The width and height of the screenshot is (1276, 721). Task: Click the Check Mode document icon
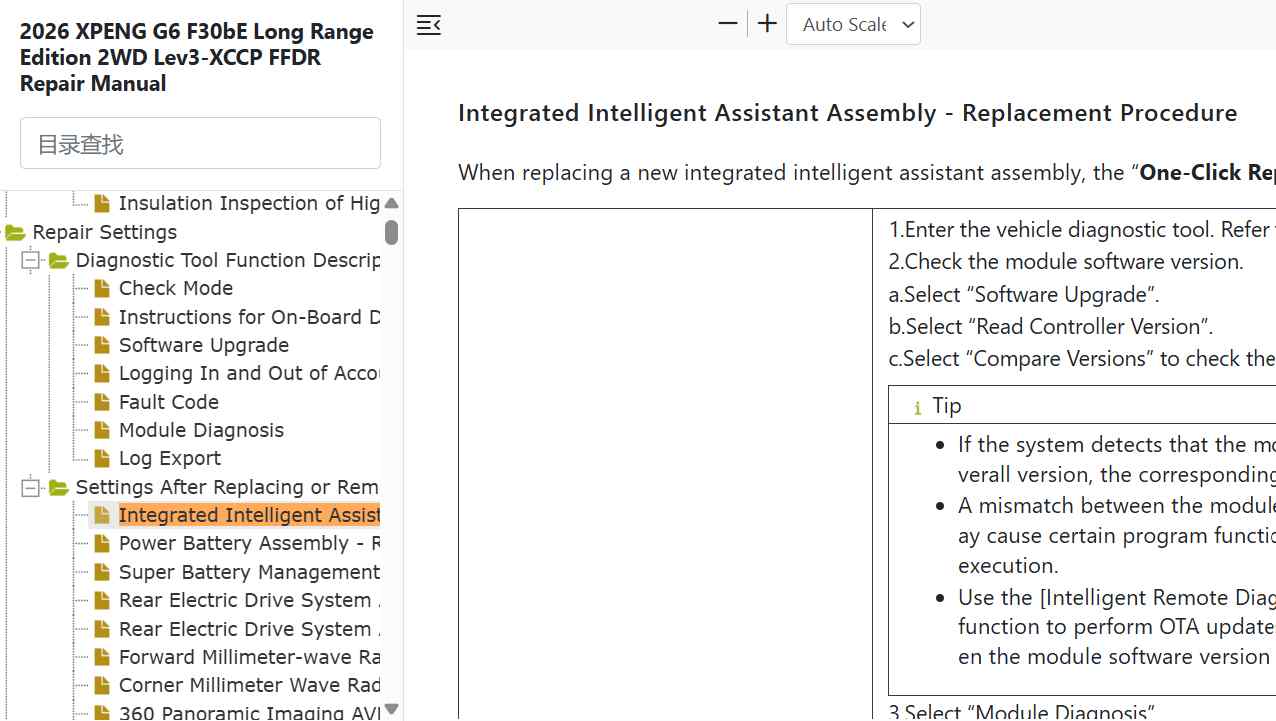coord(102,288)
